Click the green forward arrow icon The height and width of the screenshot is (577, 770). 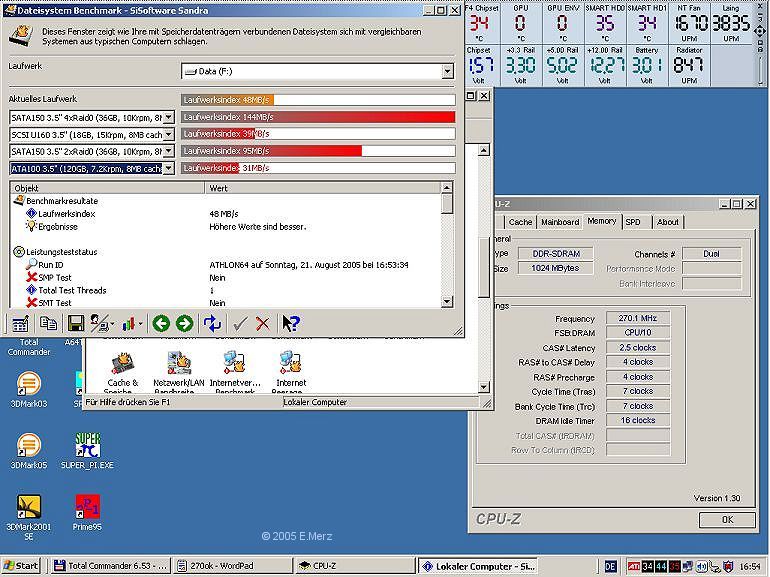[185, 323]
